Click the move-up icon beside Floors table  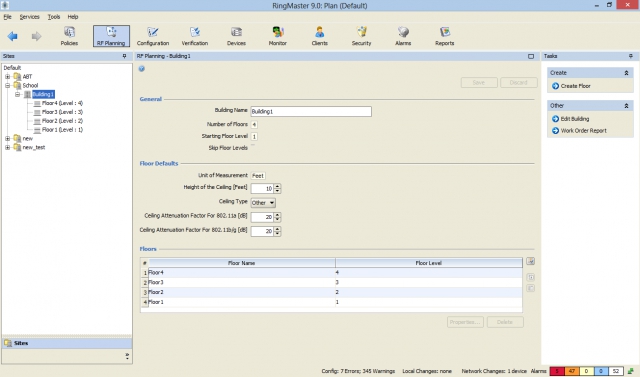coord(531,277)
